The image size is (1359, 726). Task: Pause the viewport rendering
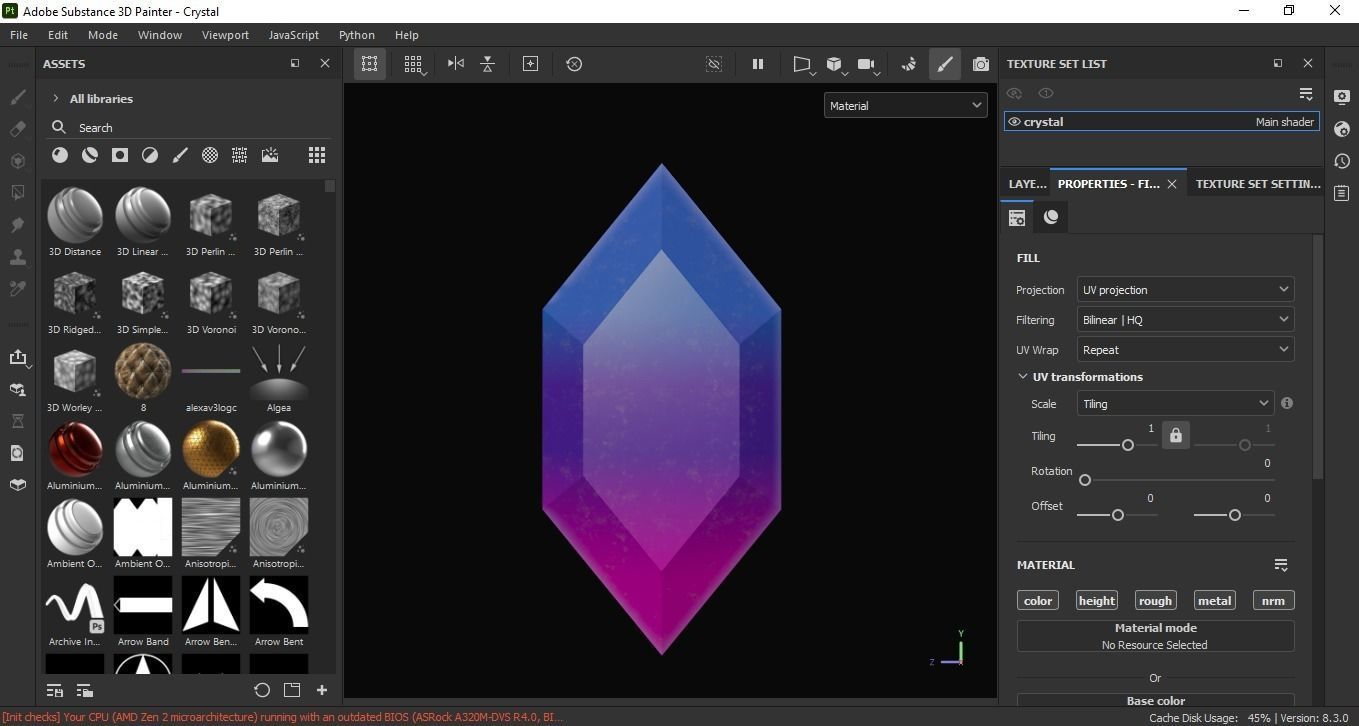(758, 63)
